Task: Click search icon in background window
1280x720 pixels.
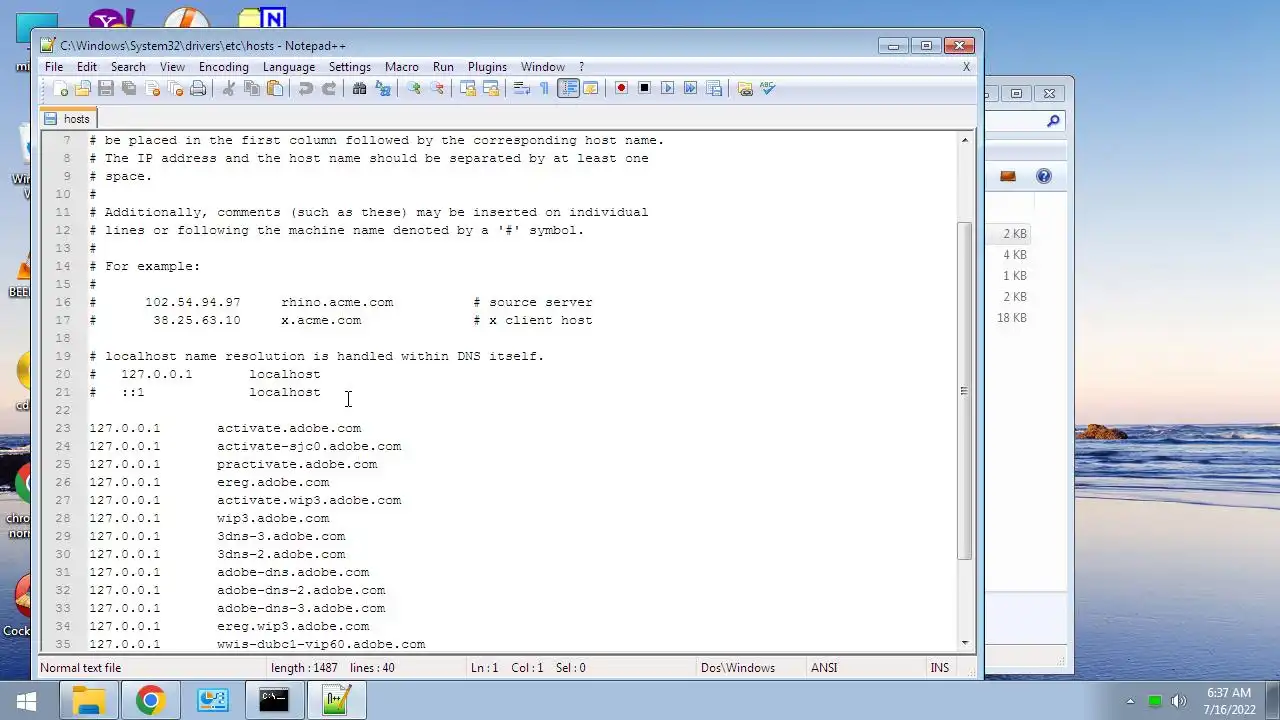Action: [x=1053, y=121]
